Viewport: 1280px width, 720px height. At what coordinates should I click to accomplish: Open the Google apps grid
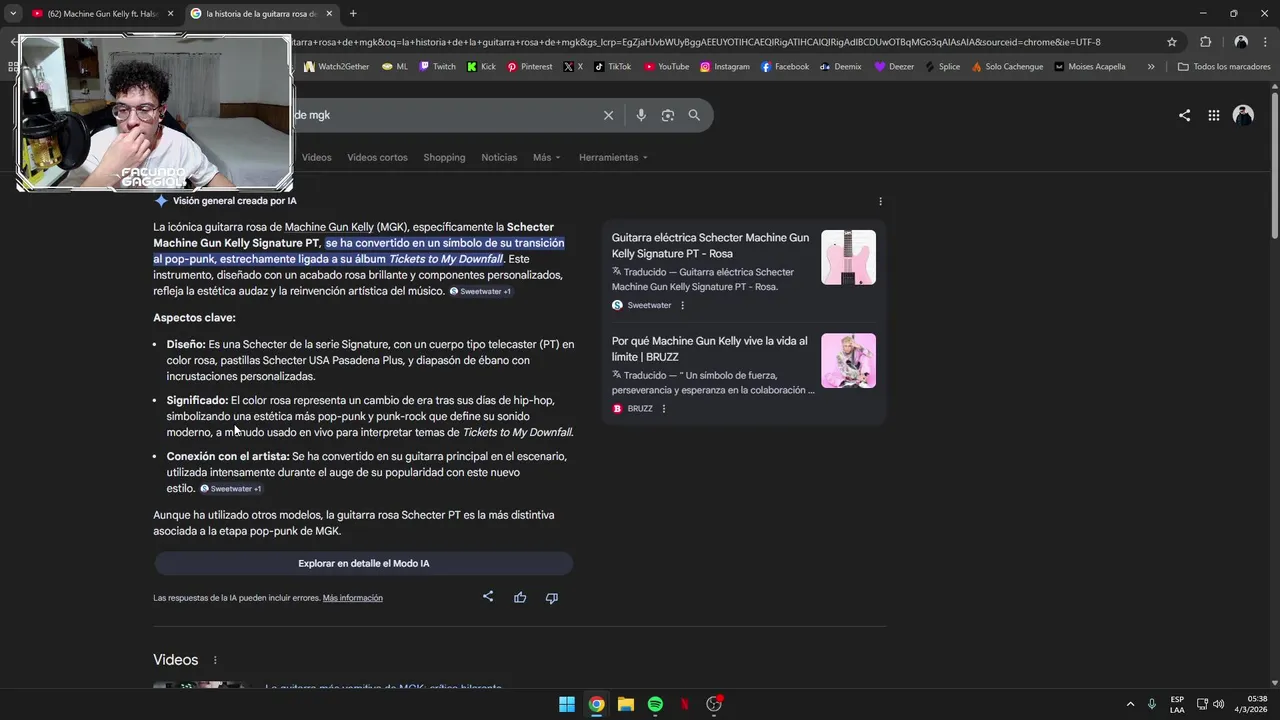coord(1214,115)
